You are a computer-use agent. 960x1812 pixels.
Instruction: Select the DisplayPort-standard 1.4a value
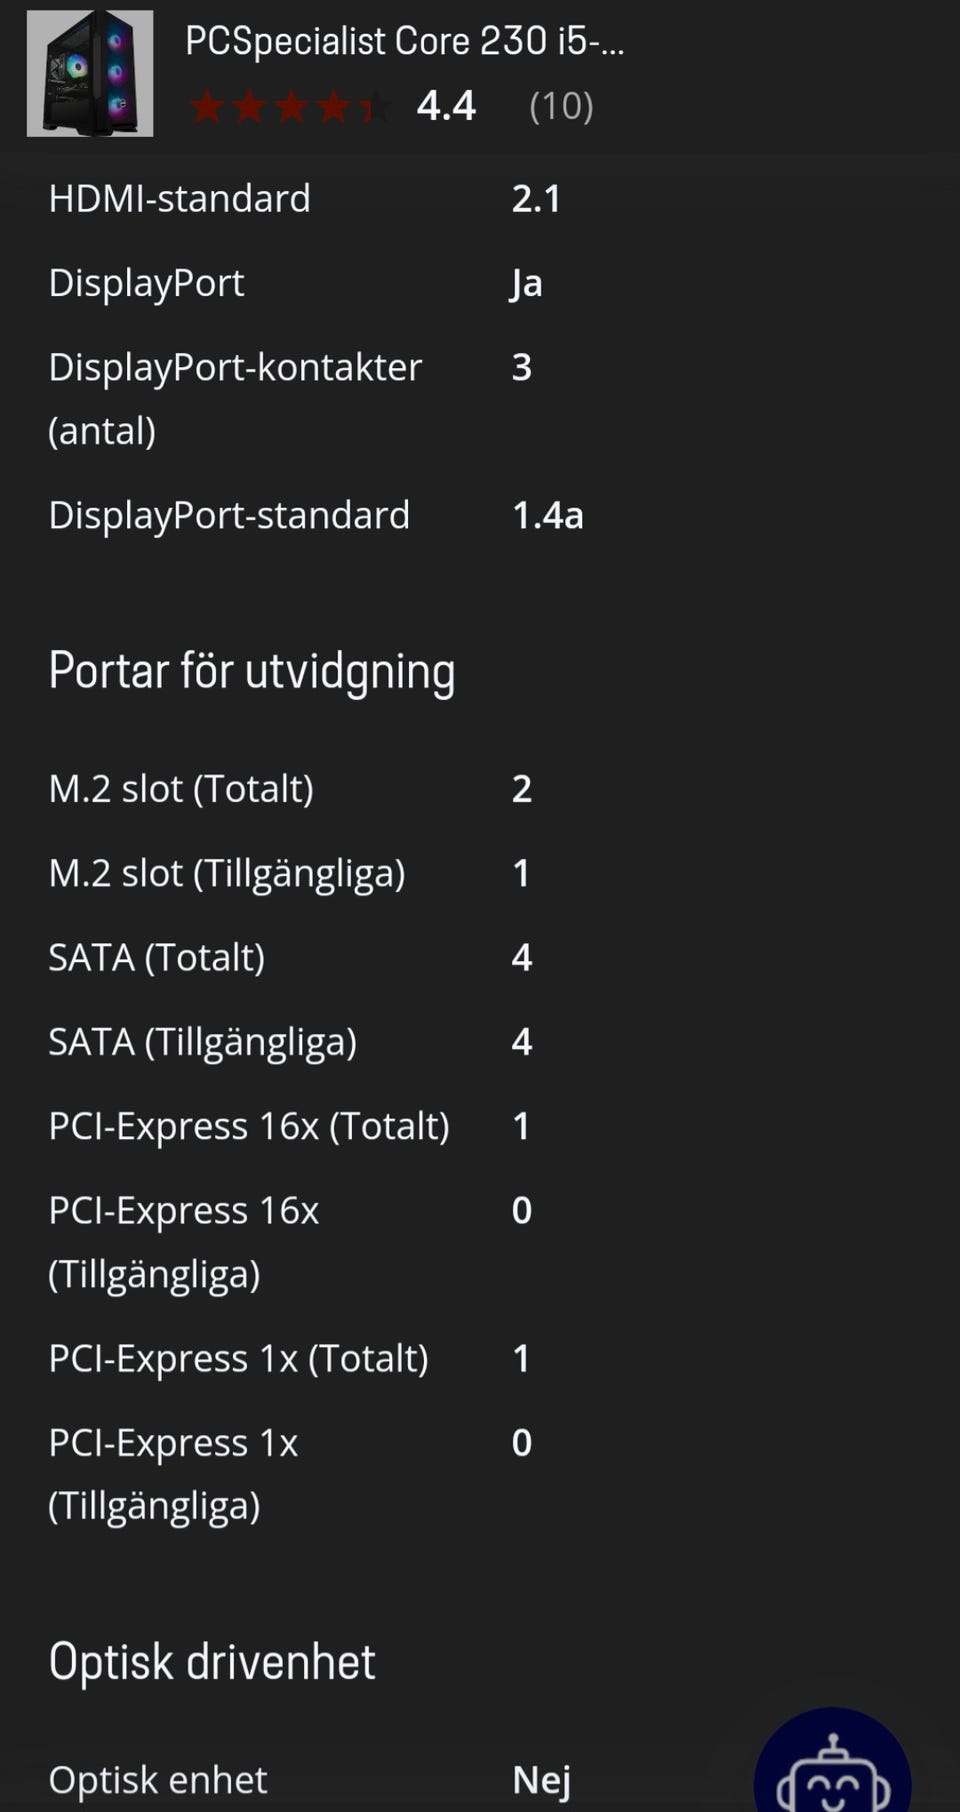(547, 515)
